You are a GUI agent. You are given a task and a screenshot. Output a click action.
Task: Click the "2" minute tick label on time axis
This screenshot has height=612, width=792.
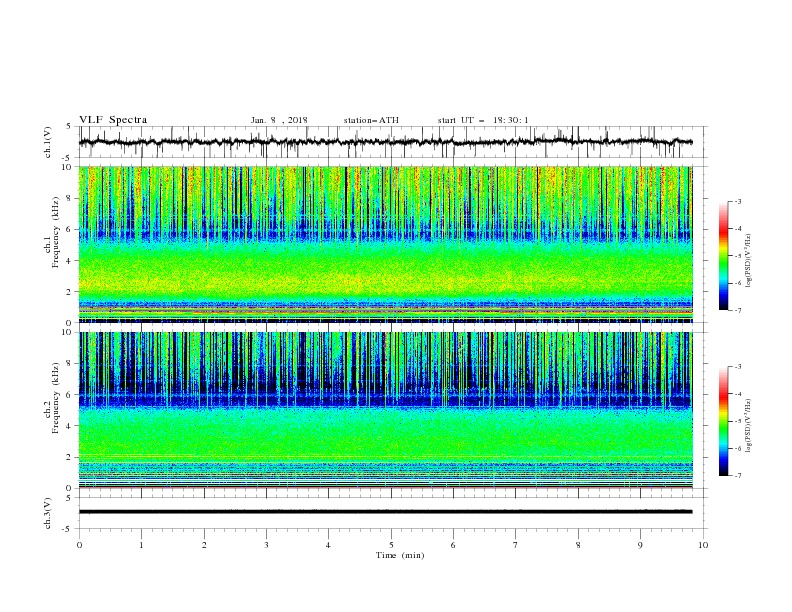204,545
